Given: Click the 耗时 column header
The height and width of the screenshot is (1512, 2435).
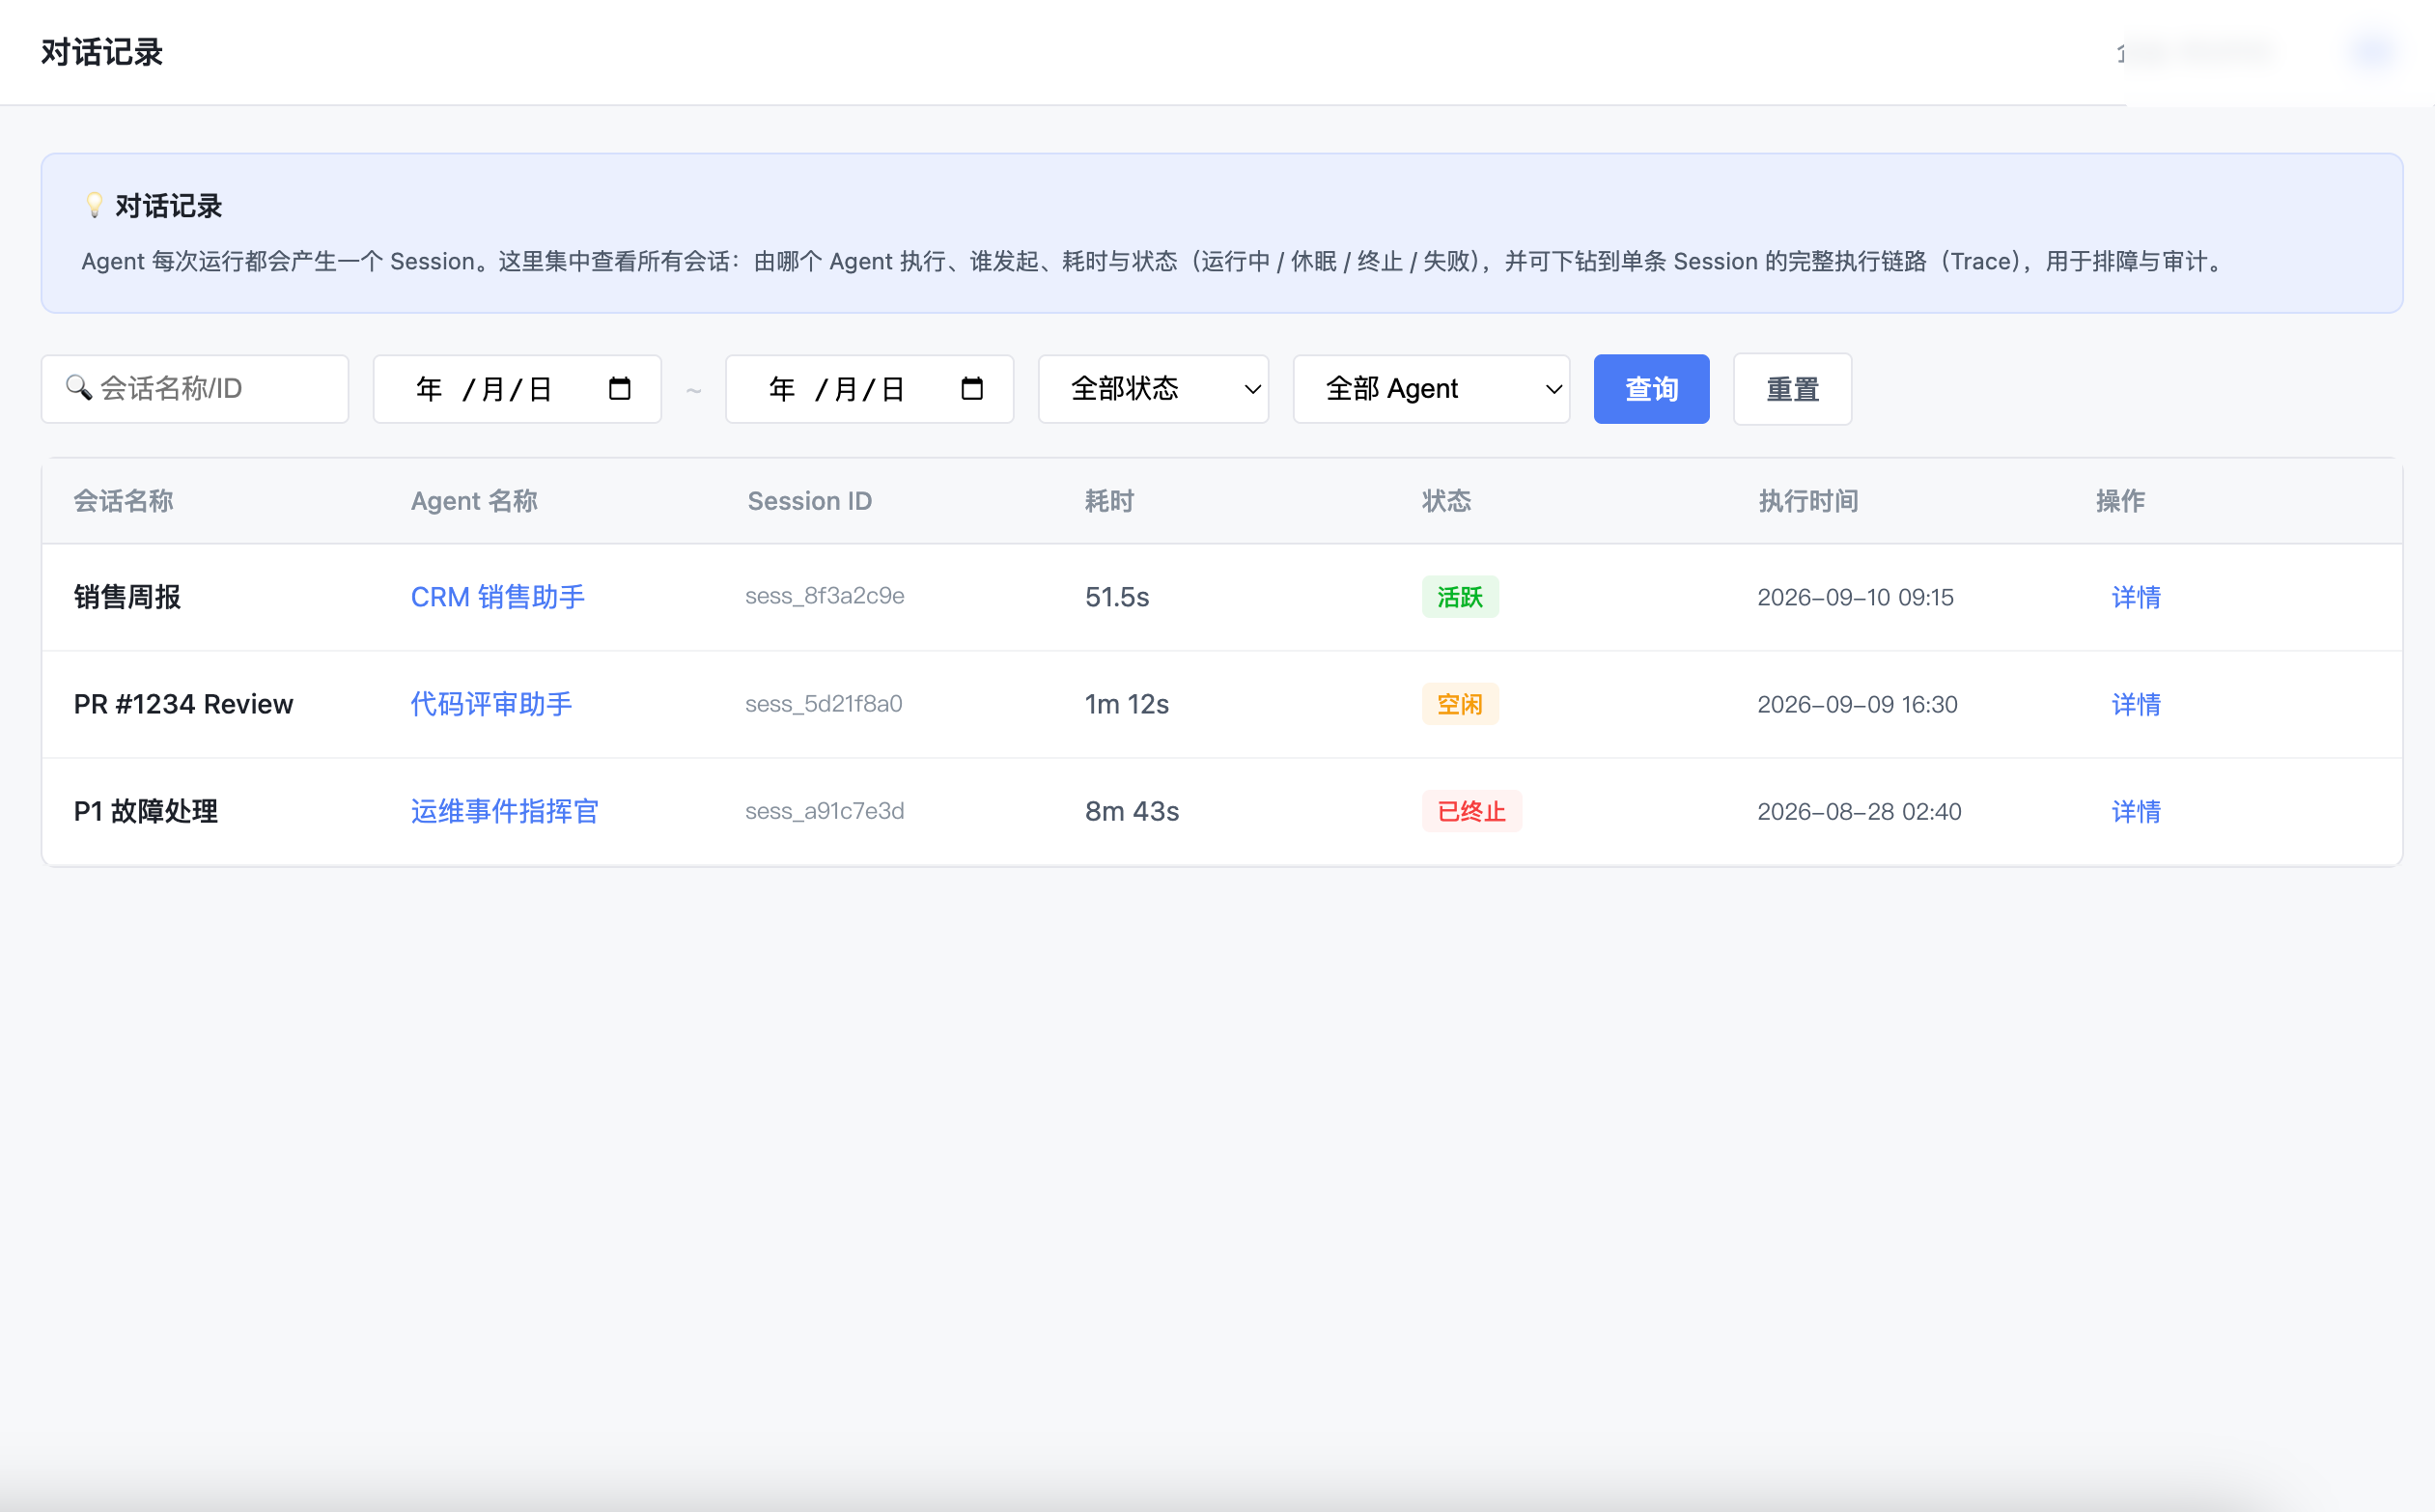Looking at the screenshot, I should [1109, 501].
